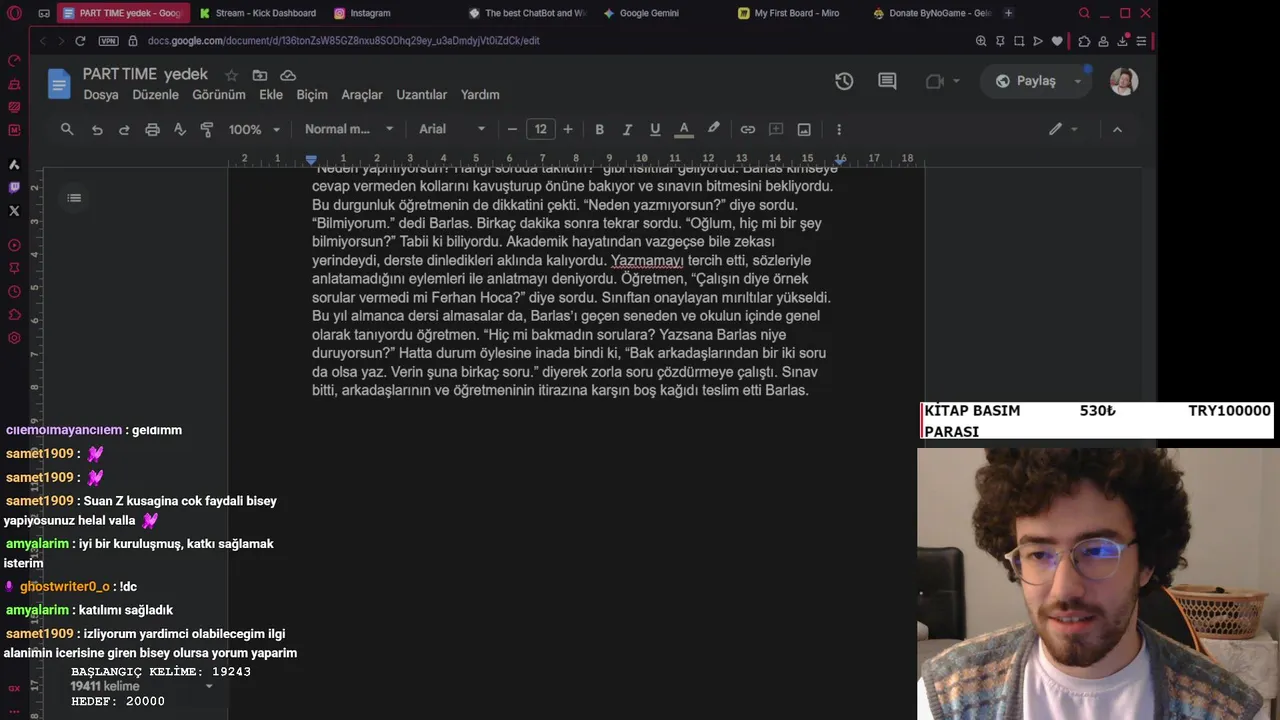Insert an image from the toolbar
This screenshot has width=1280, height=720.
[x=804, y=129]
